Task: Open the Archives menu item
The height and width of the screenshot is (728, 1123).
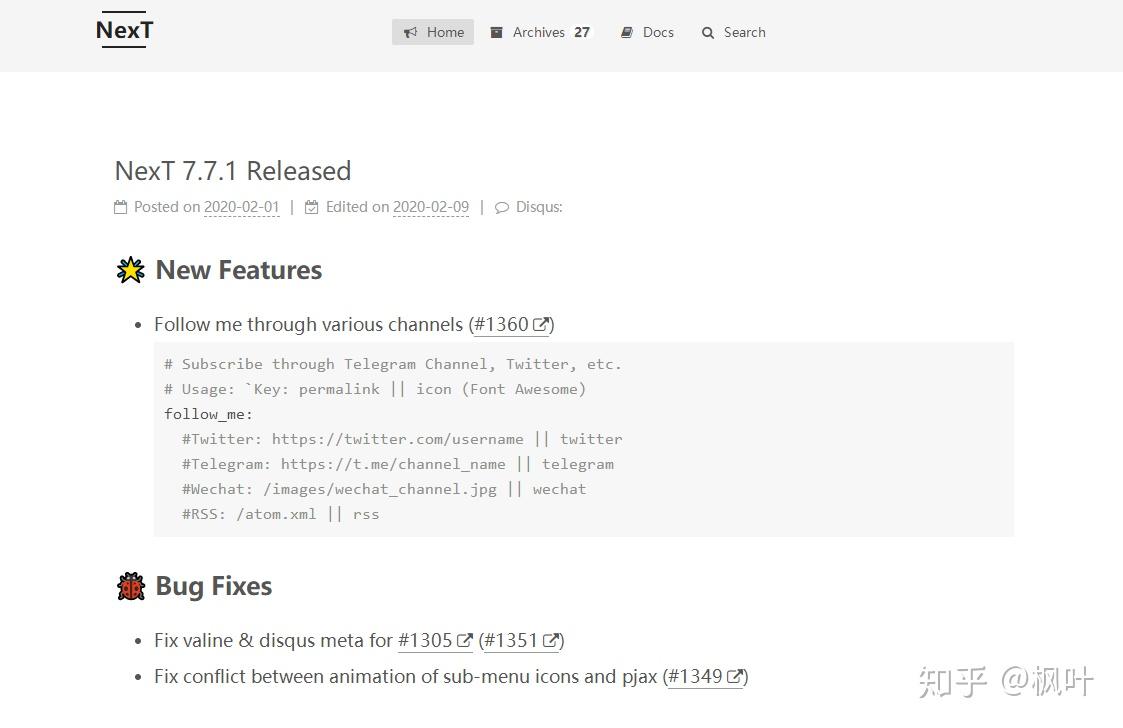Action: pyautogui.click(x=539, y=32)
